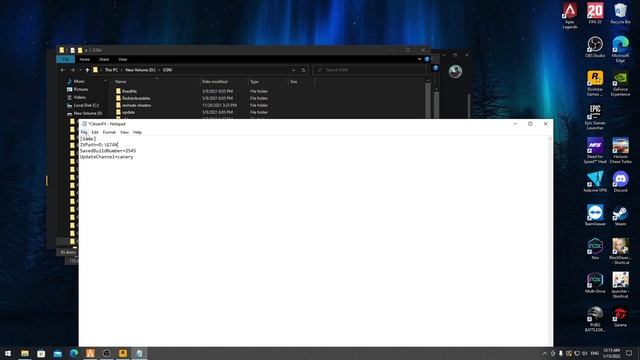Open File Explorer from the taskbar
The image size is (640, 360).
[x=25, y=353]
